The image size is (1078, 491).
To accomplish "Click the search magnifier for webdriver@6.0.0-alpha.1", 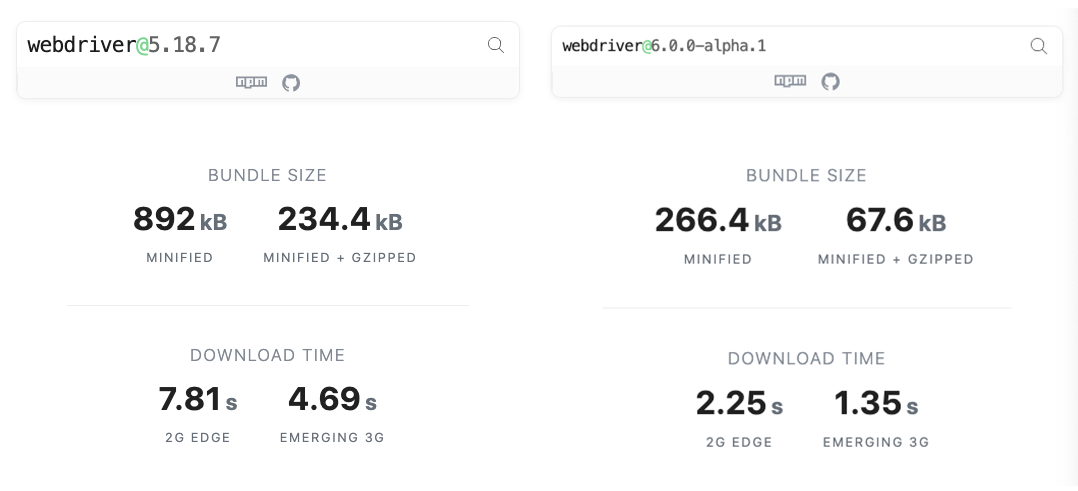I will click(x=1039, y=46).
